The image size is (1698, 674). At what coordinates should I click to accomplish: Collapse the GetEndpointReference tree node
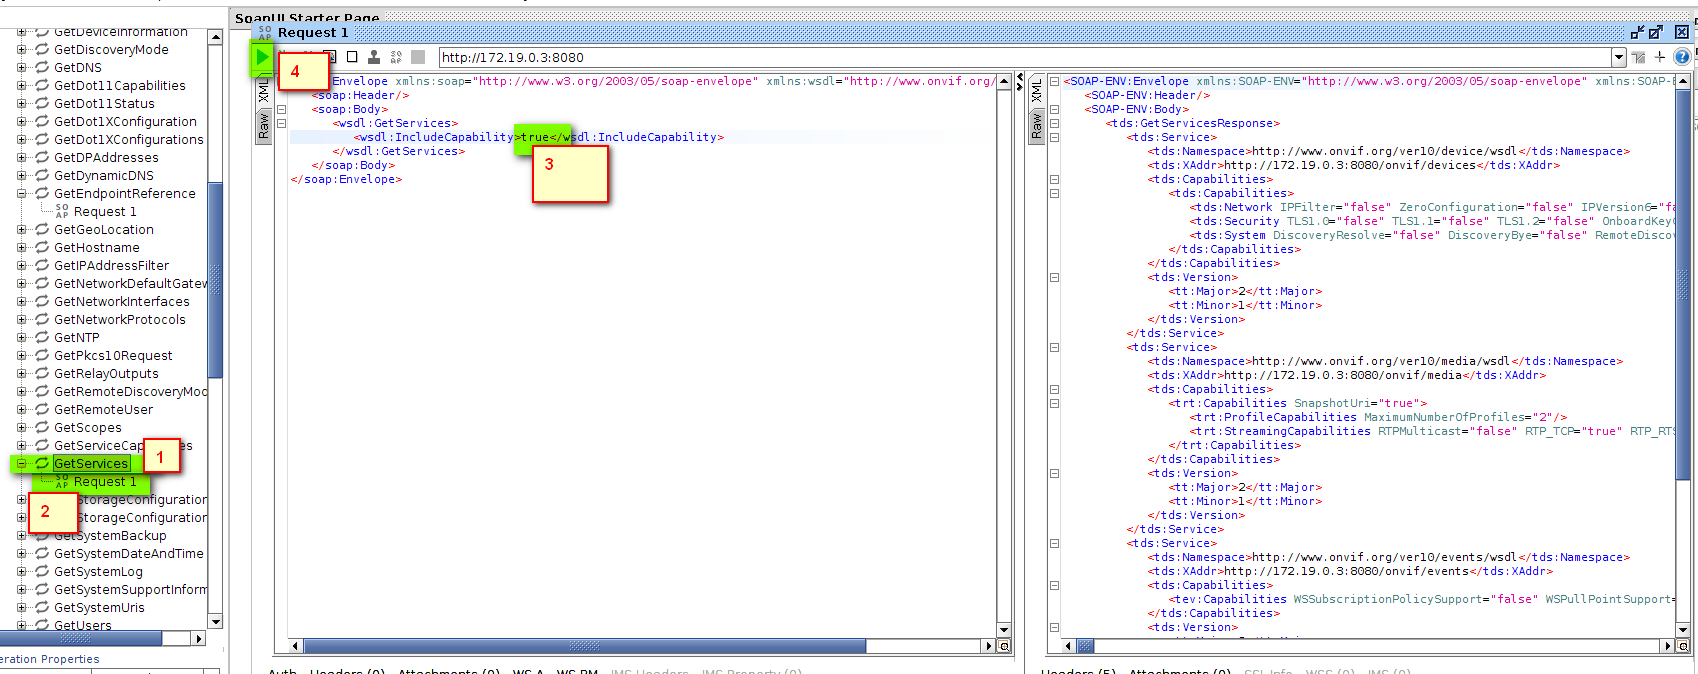(21, 194)
